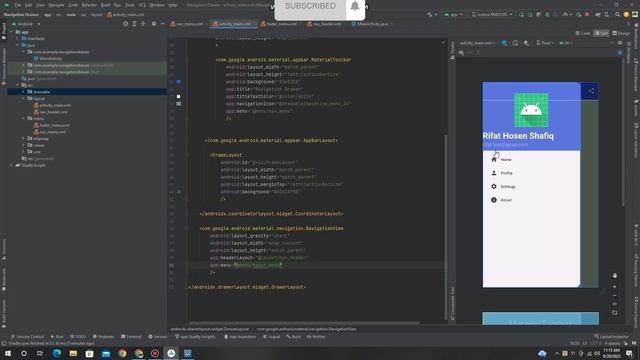Open the Version Control tool window

27,337
